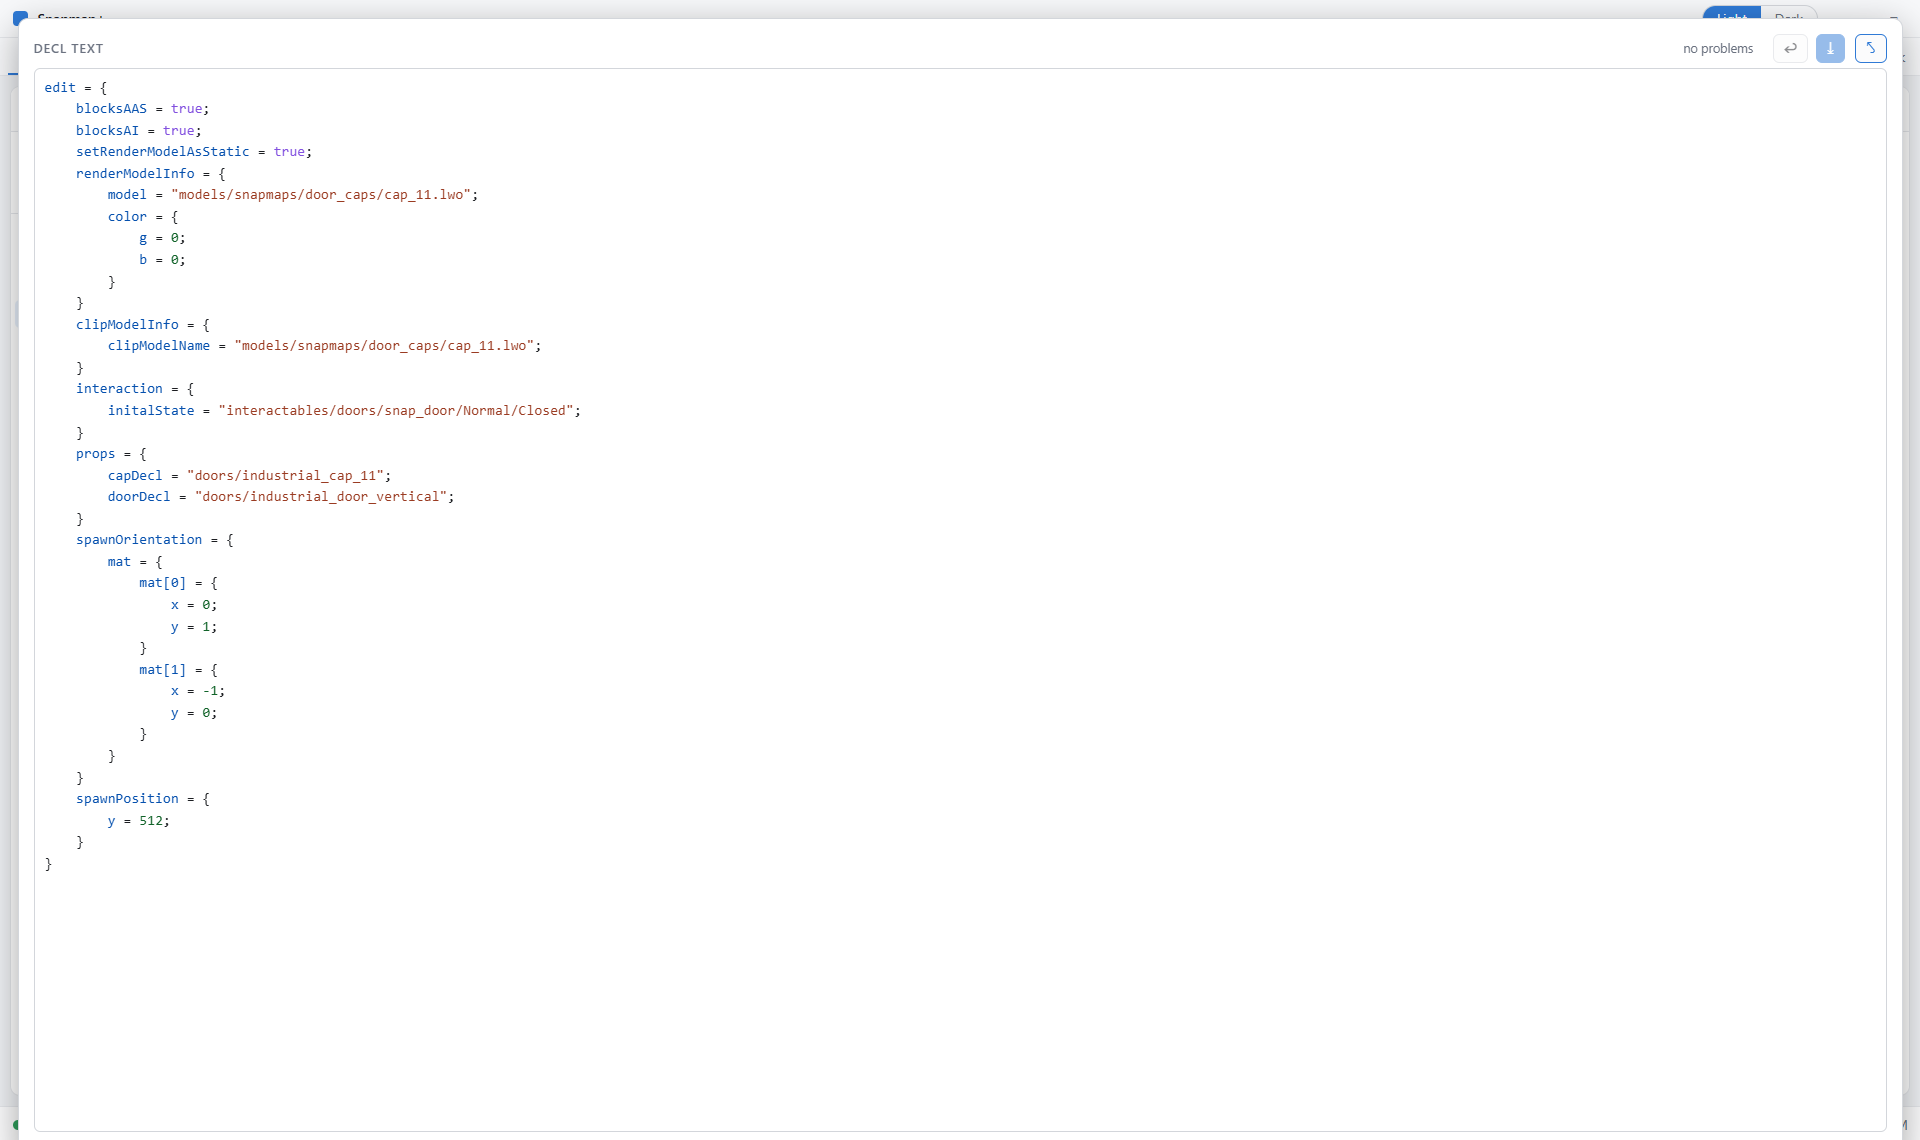Click the 'blocksAAS = true;' line
Image resolution: width=1920 pixels, height=1140 pixels.
pos(142,109)
